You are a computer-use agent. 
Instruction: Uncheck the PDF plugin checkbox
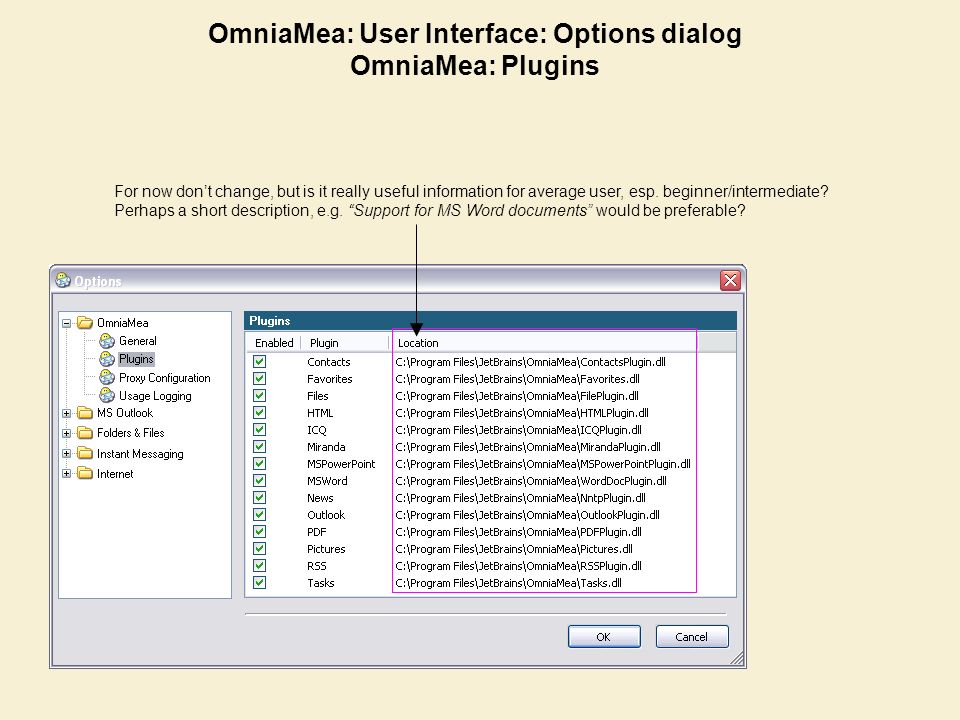[x=260, y=532]
